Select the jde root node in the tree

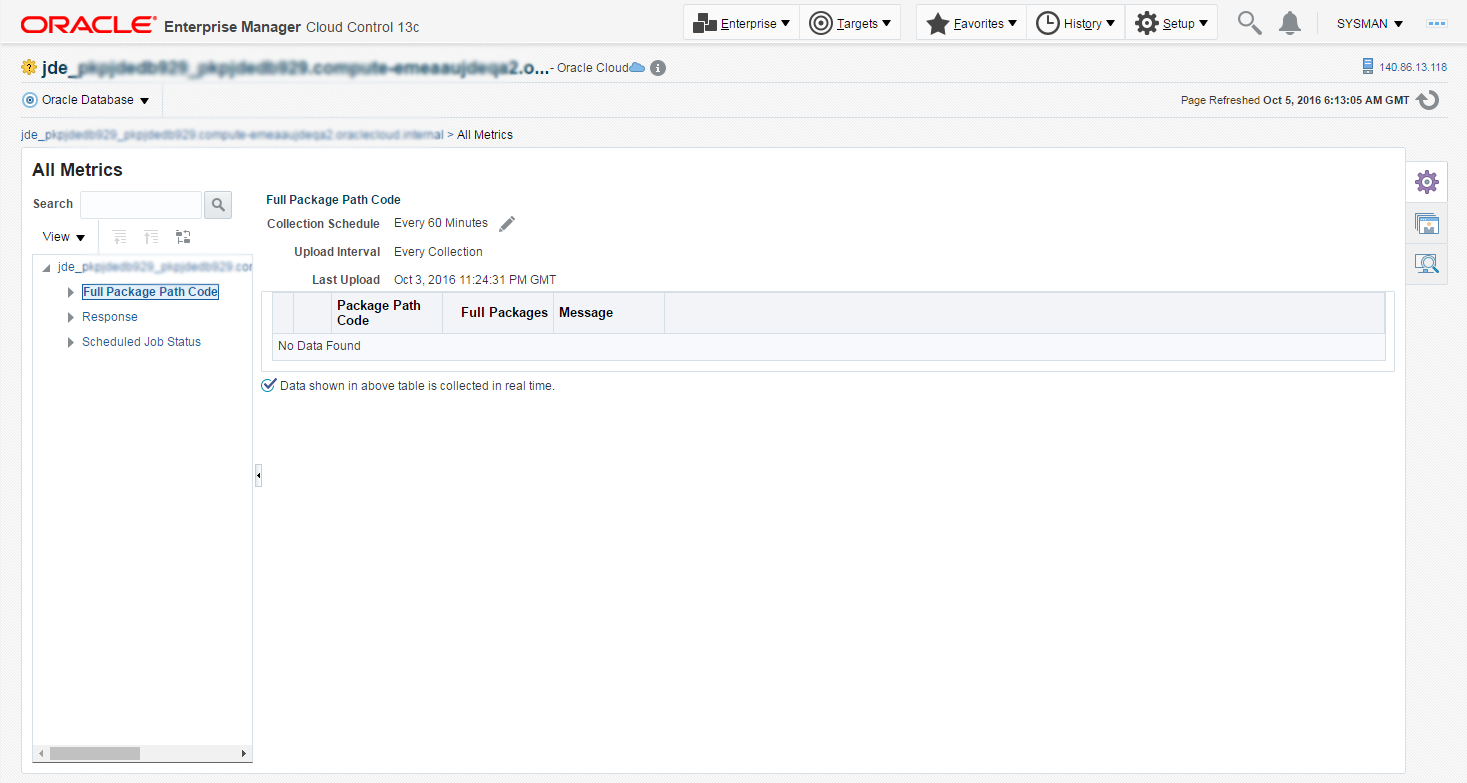(x=155, y=267)
